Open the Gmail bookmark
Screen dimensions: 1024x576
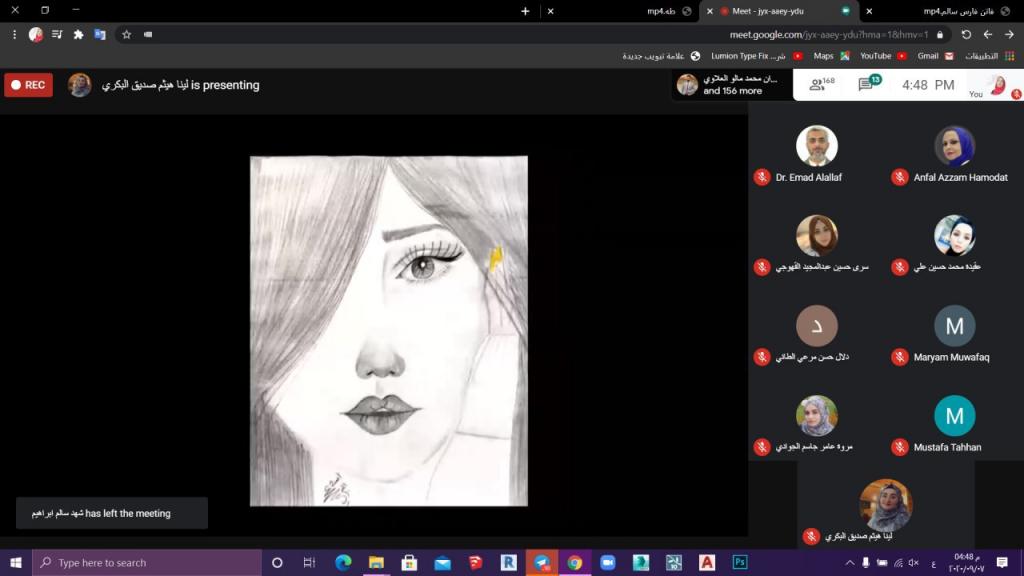click(934, 56)
